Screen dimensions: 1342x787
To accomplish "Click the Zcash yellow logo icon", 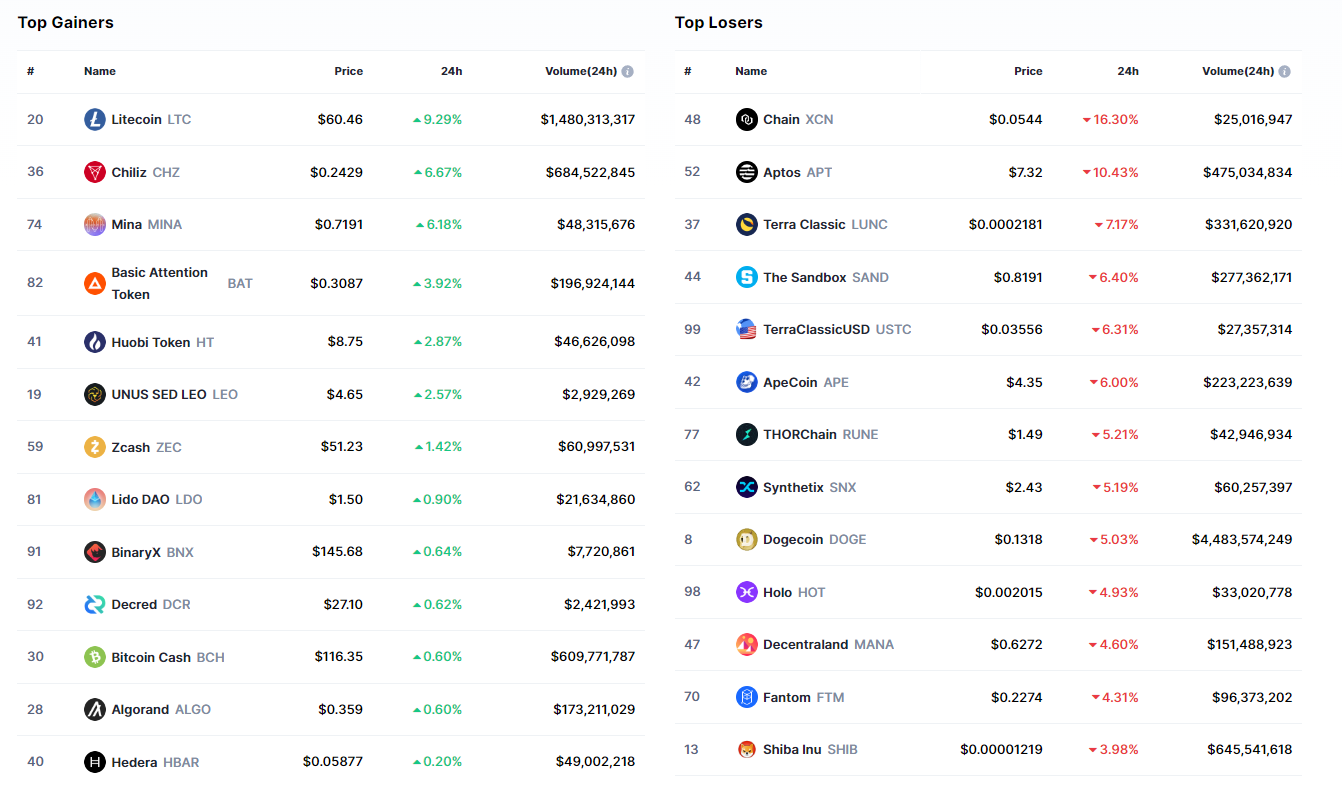I will [x=95, y=447].
